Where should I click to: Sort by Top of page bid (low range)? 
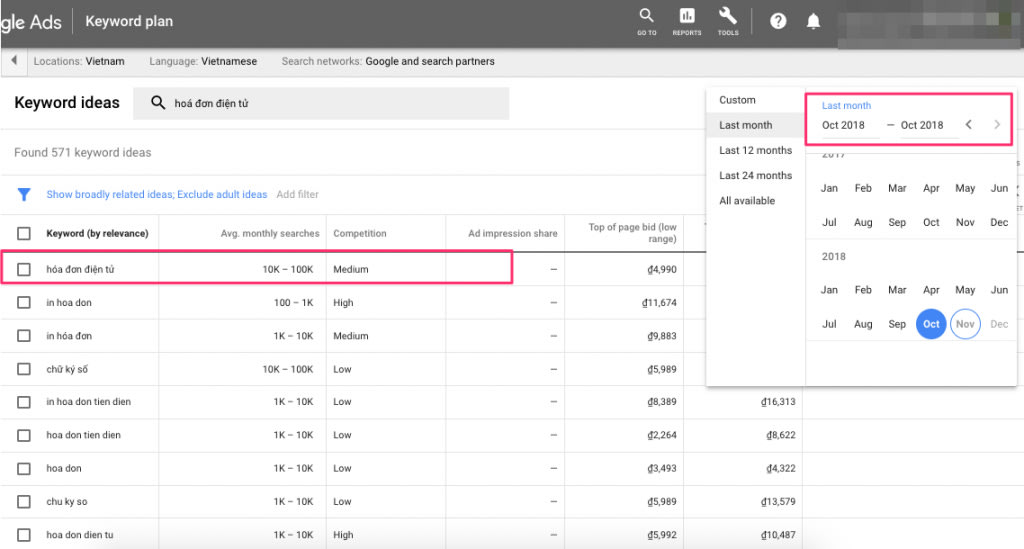coord(632,233)
